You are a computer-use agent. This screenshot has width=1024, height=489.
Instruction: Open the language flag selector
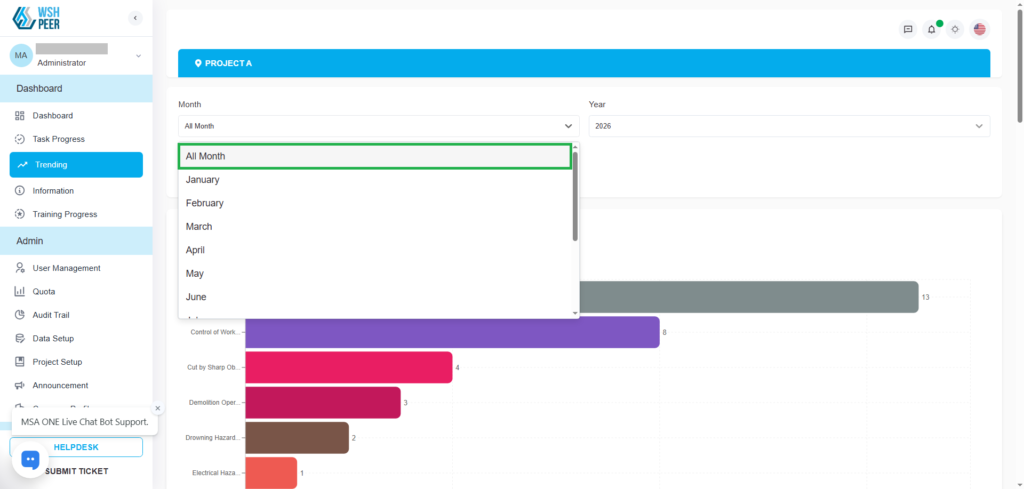(x=979, y=29)
